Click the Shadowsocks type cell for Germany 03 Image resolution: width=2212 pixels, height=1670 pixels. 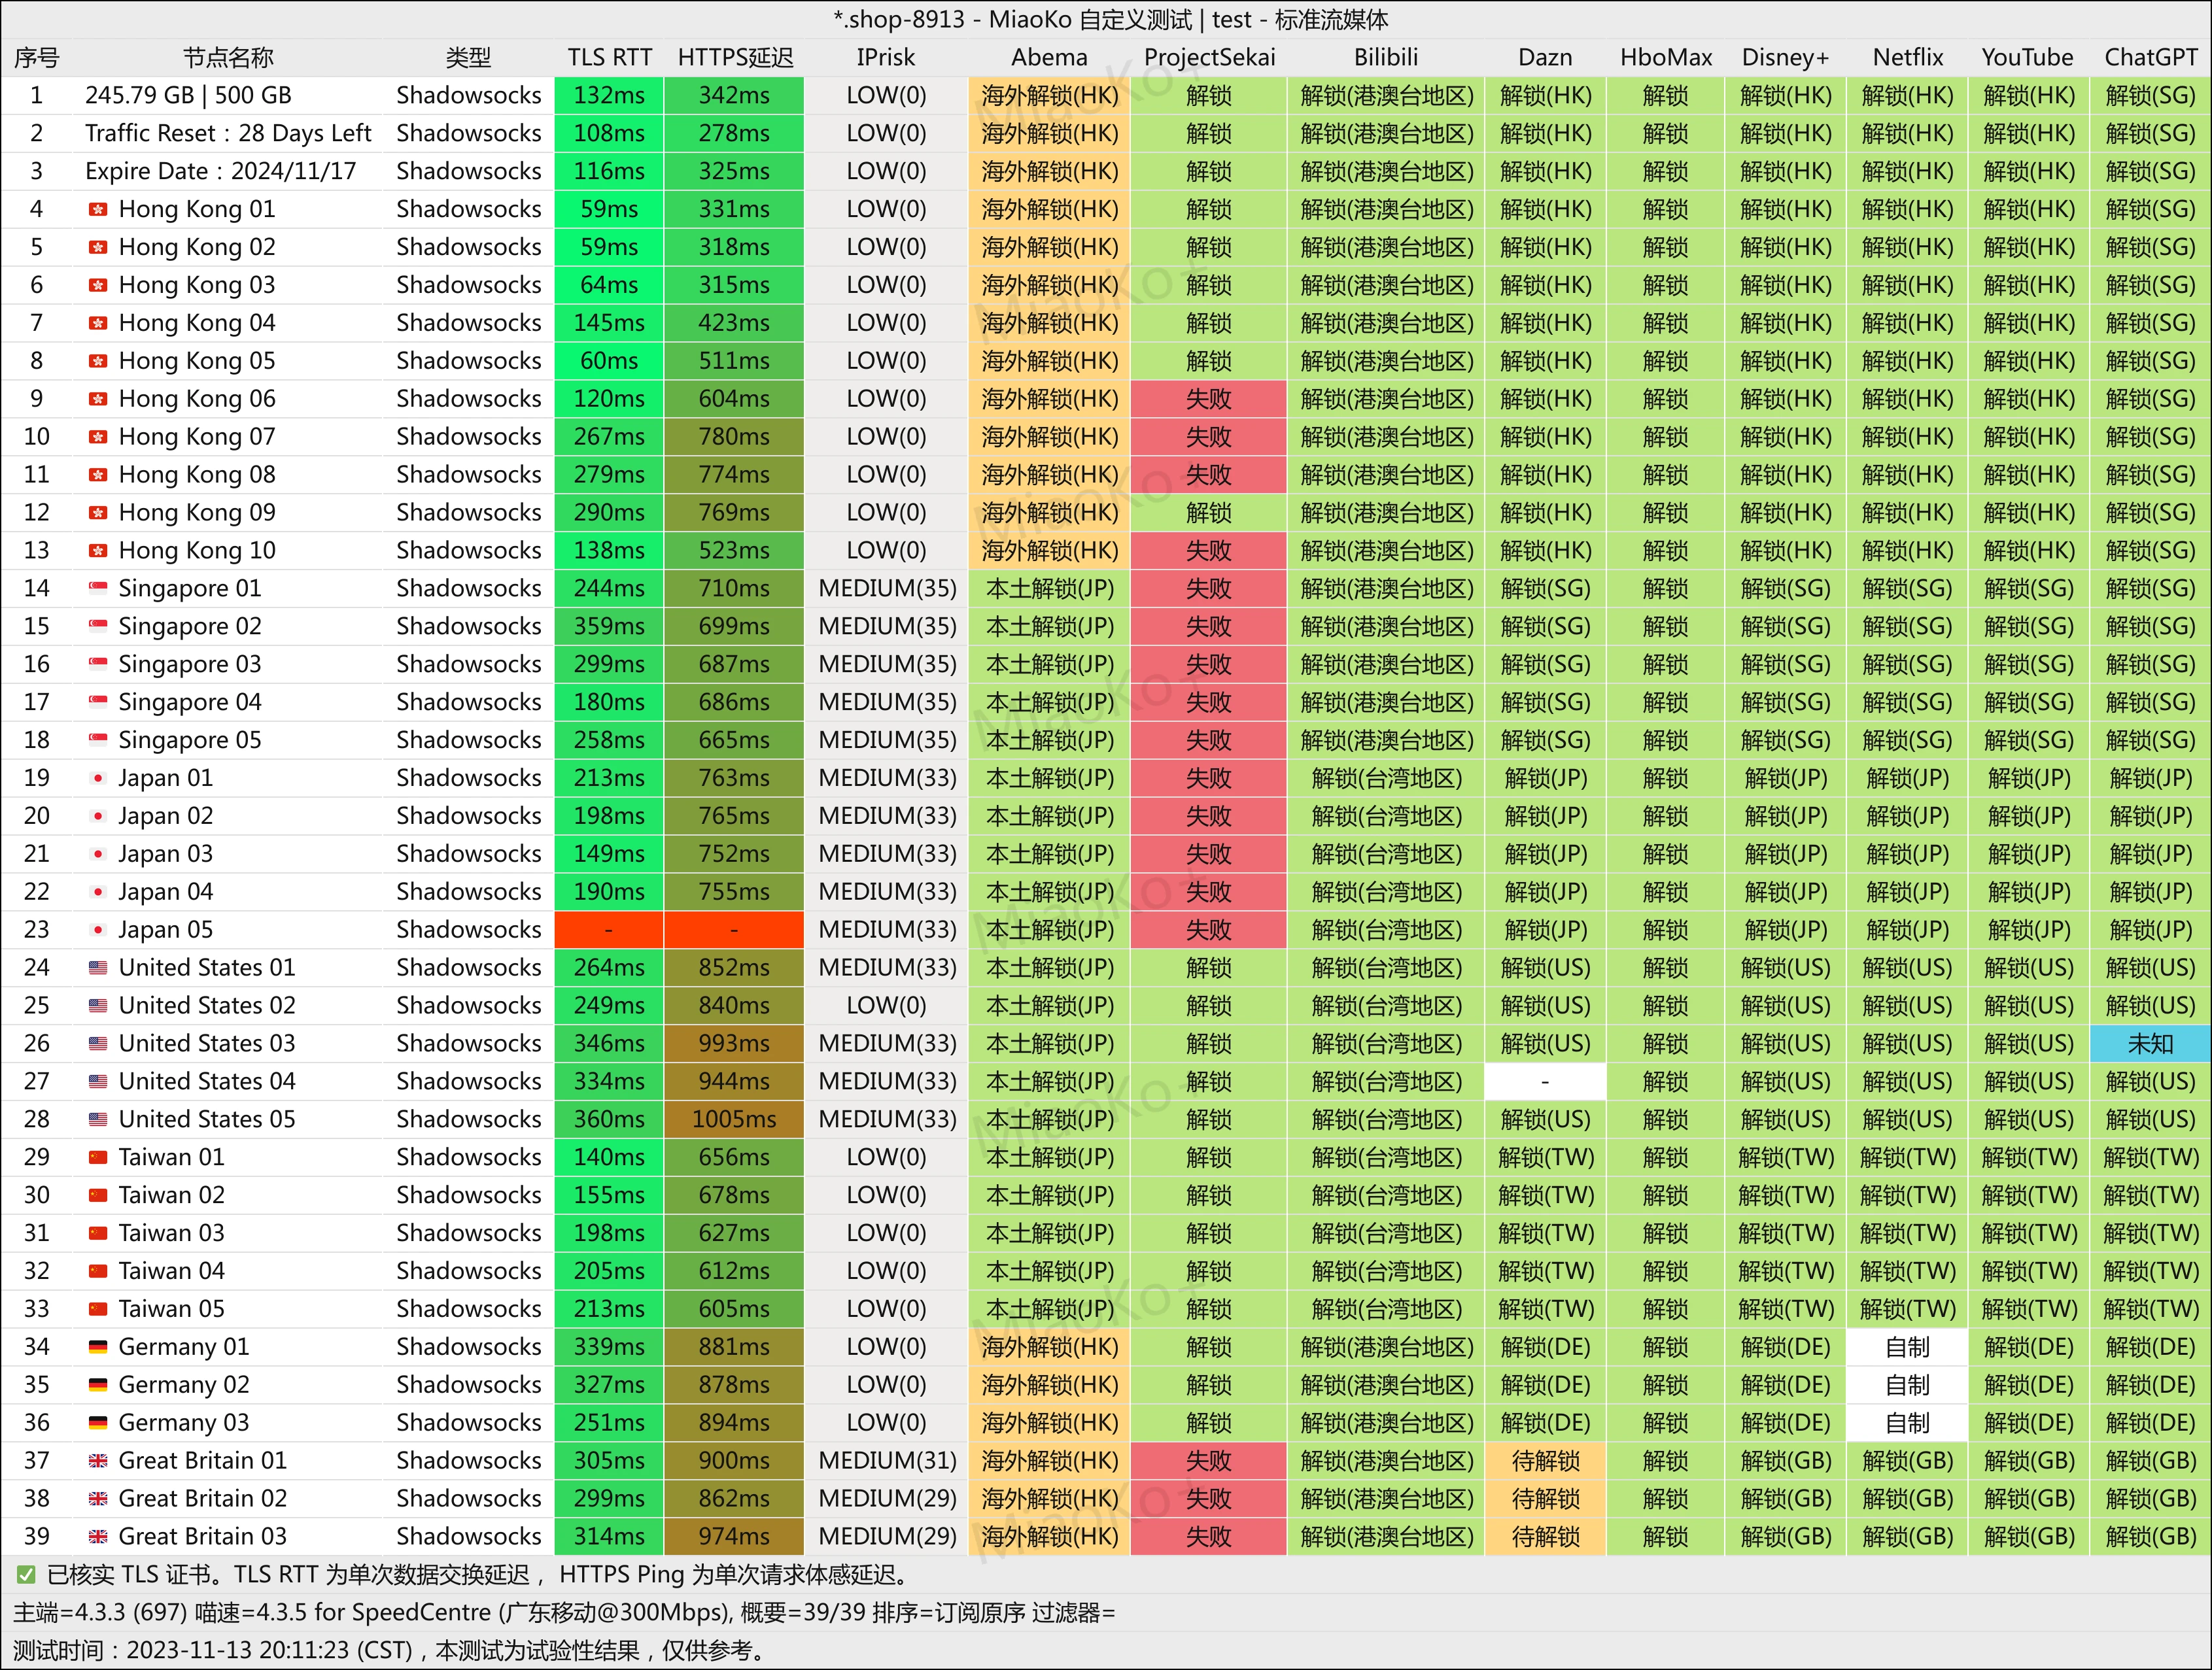pos(468,1423)
